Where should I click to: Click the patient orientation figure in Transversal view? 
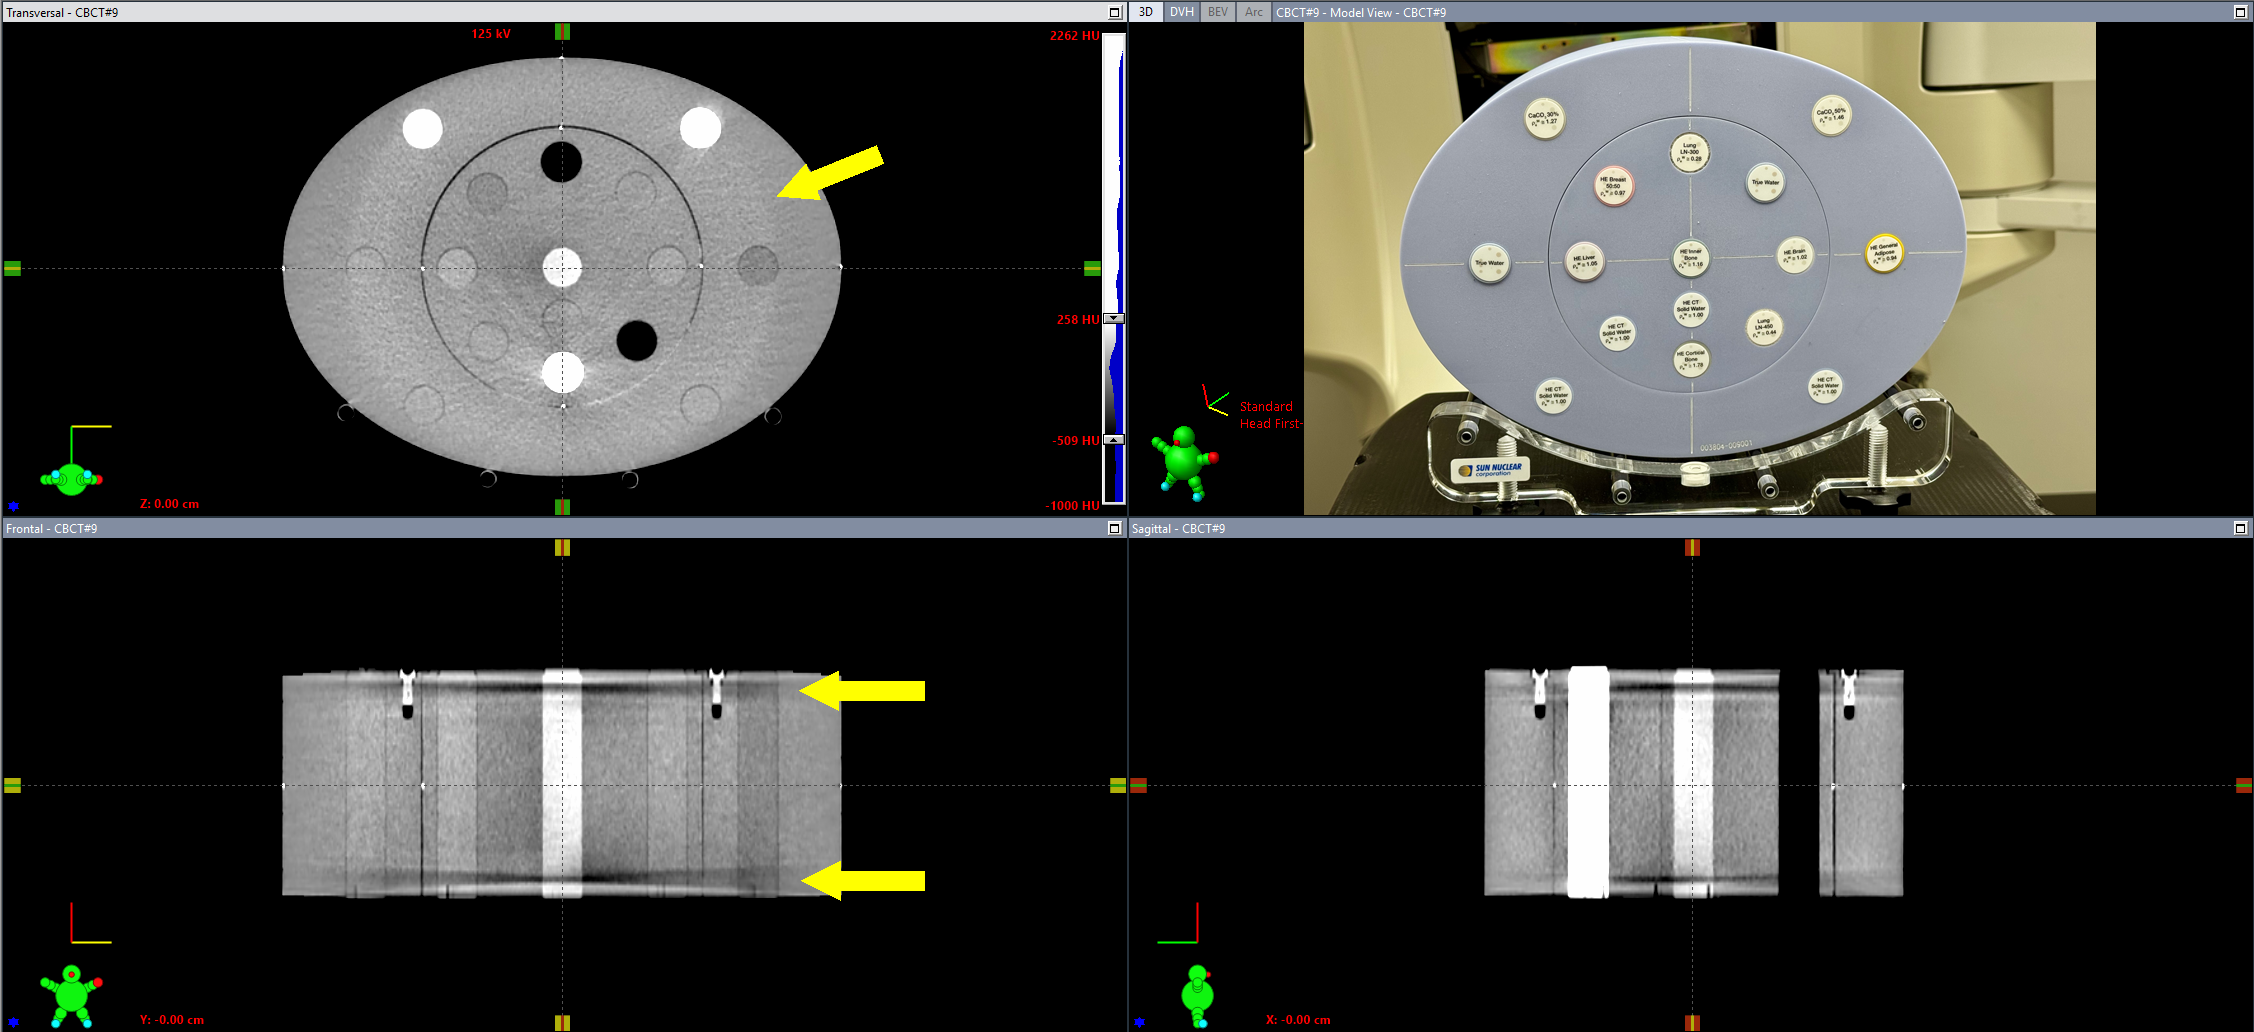[x=71, y=479]
